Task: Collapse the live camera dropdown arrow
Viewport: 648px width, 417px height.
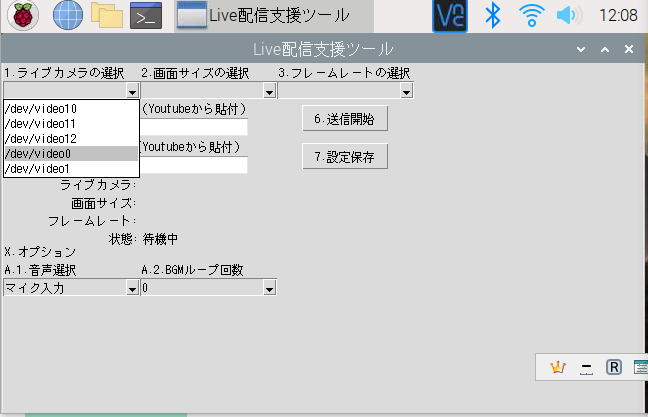Action: click(x=132, y=91)
